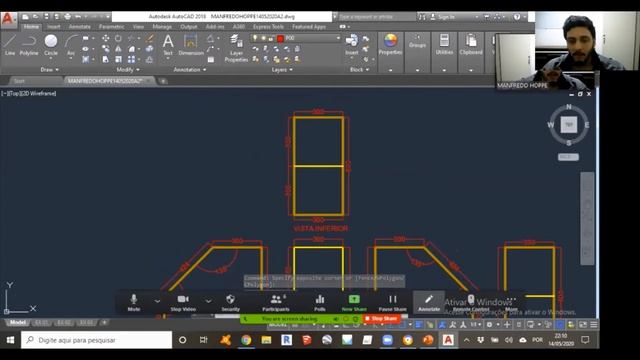Screen dimensions: 640x360
Task: Select the Mirror tool in Modify panel
Action: pos(118,49)
